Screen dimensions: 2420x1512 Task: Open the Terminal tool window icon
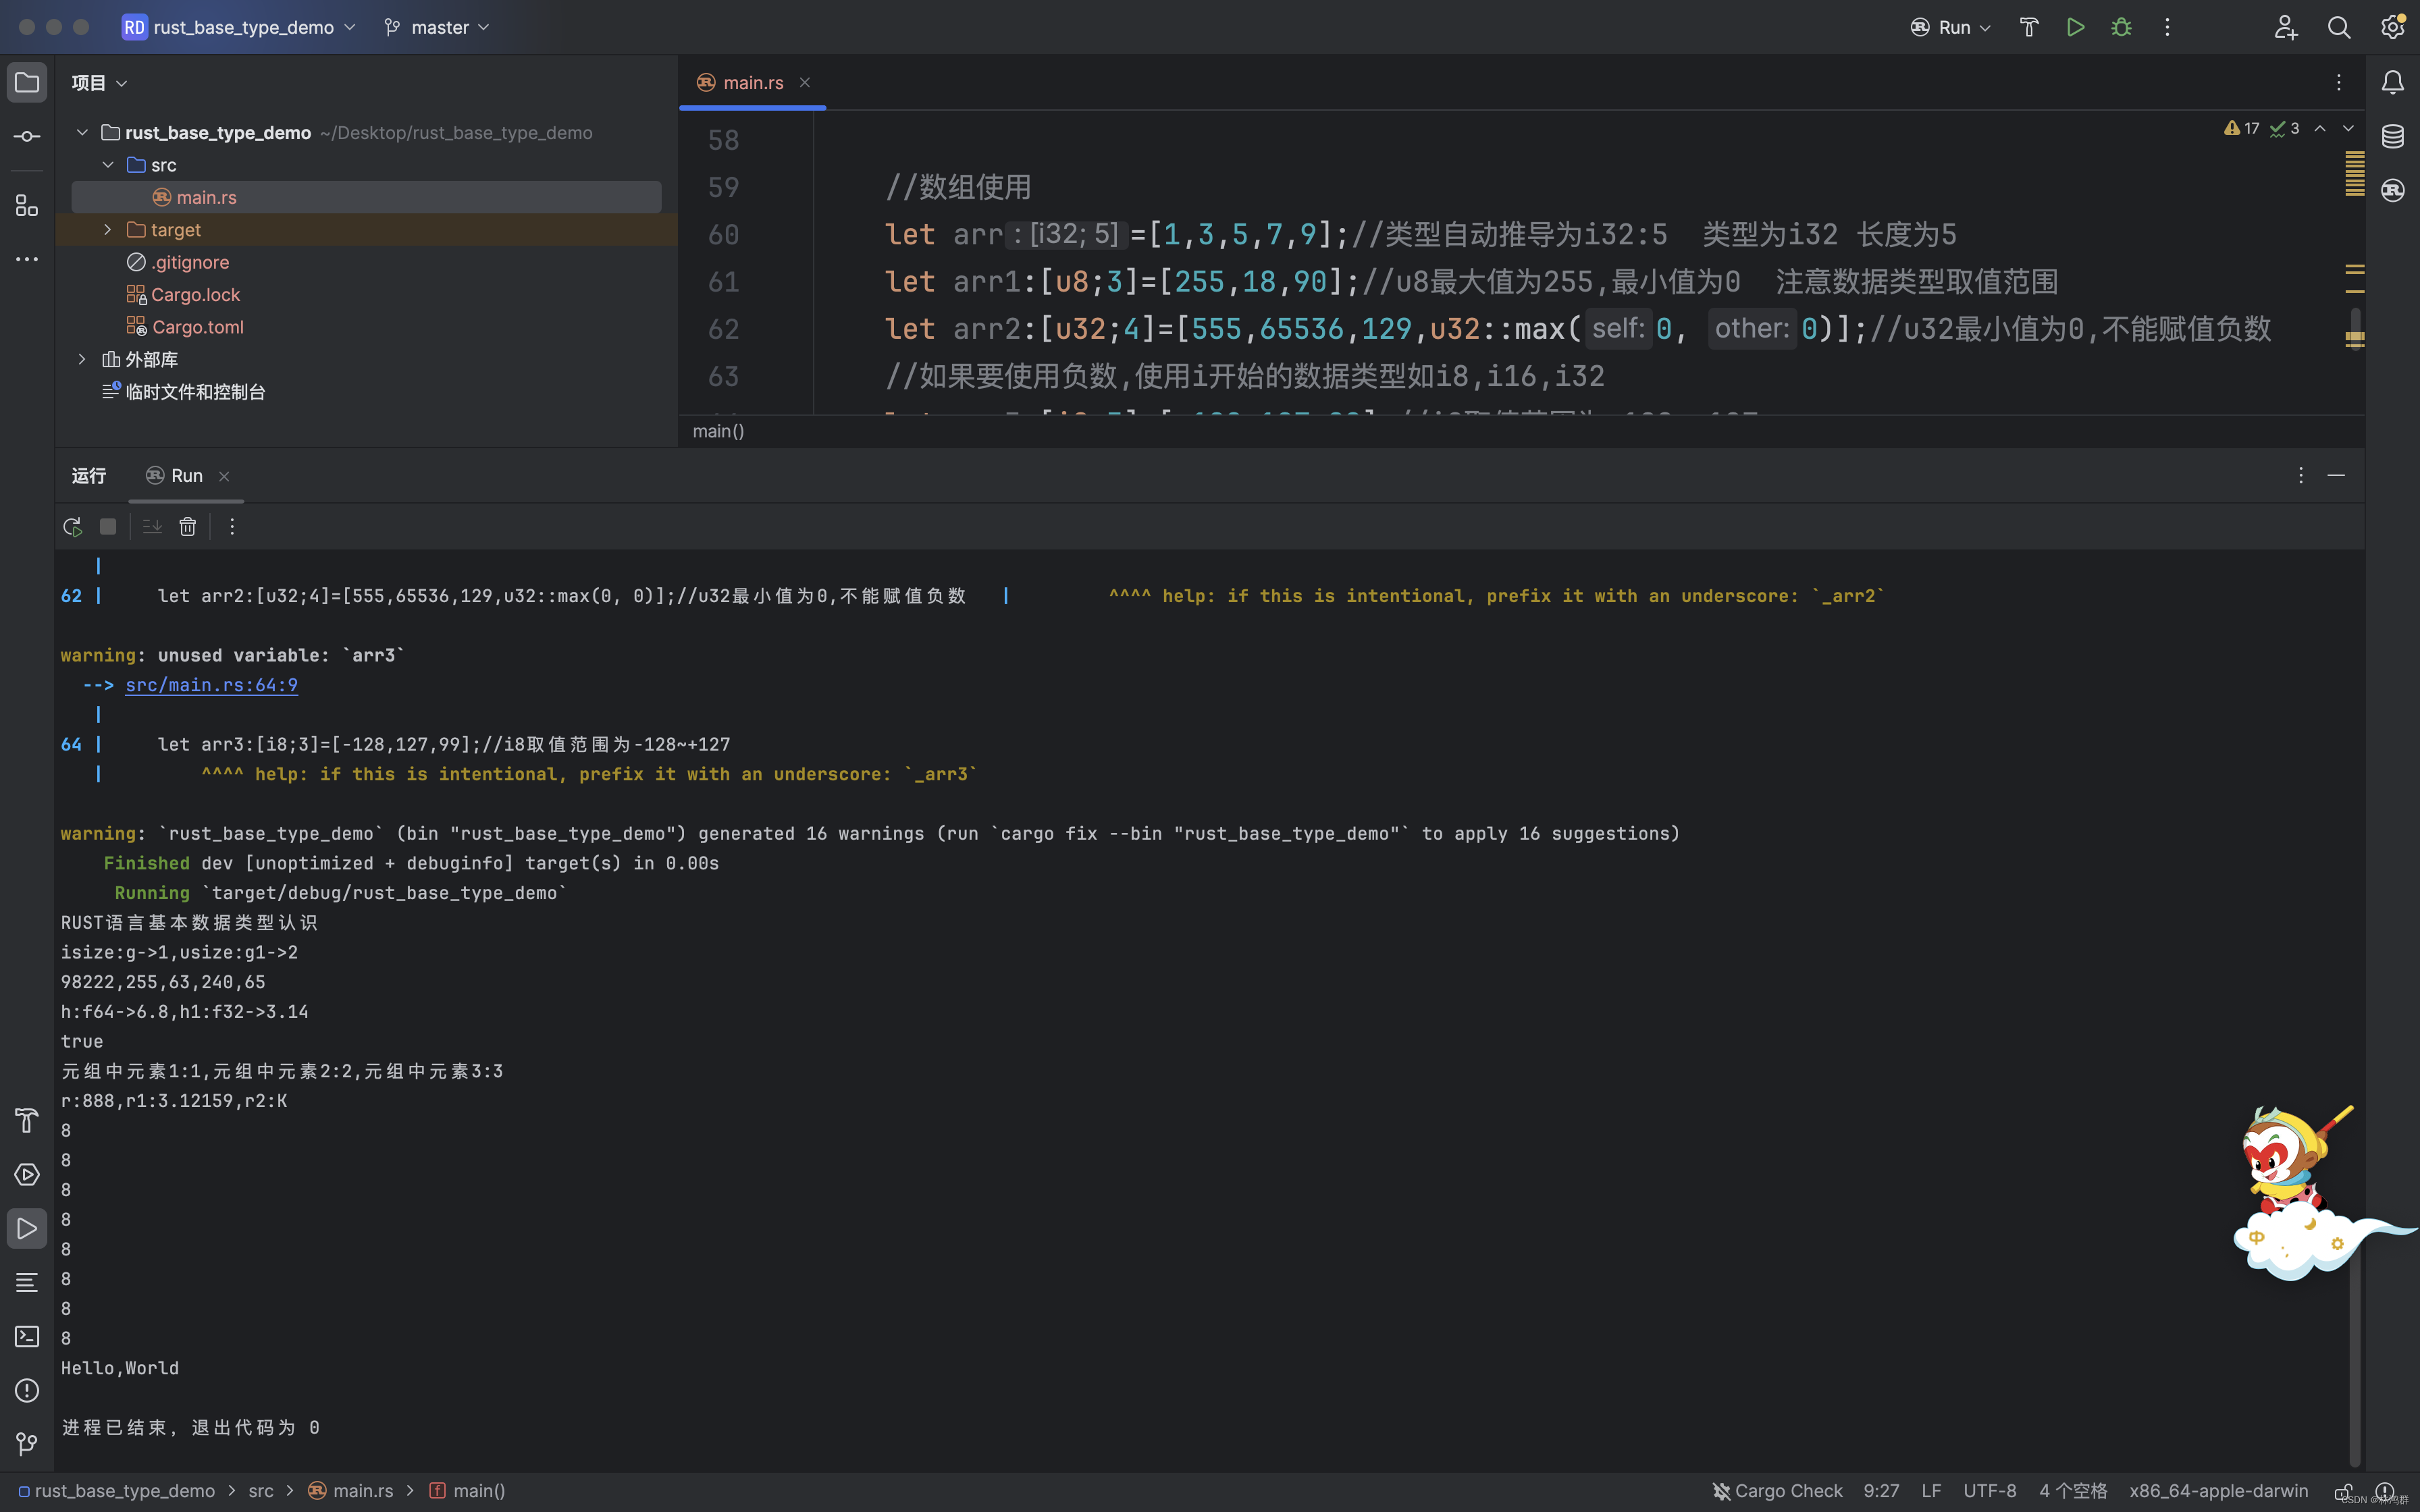[x=26, y=1337]
